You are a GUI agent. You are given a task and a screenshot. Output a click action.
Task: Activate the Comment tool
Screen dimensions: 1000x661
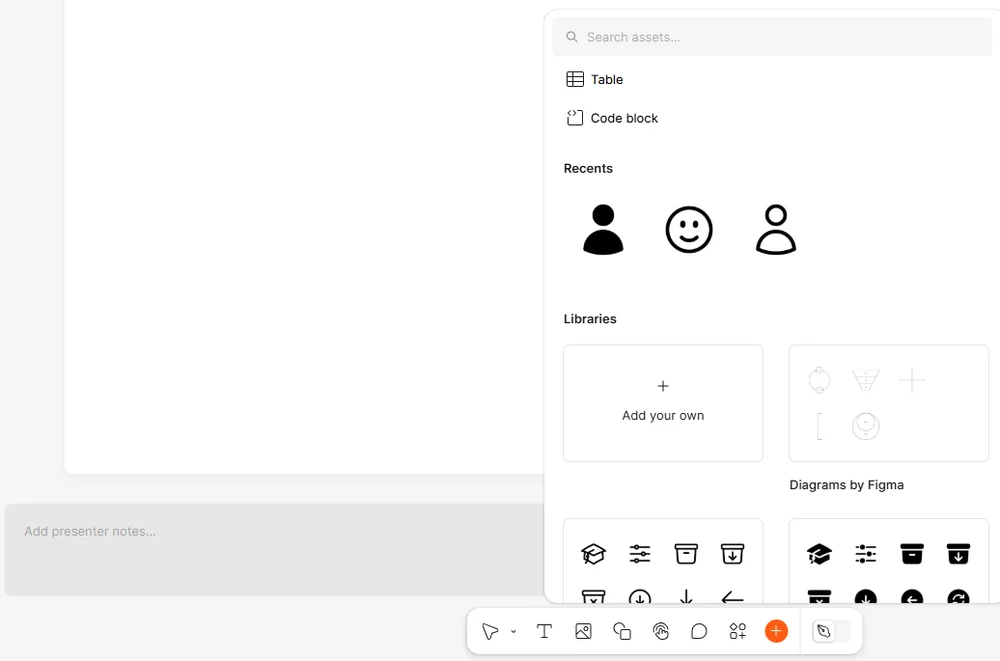(x=699, y=632)
